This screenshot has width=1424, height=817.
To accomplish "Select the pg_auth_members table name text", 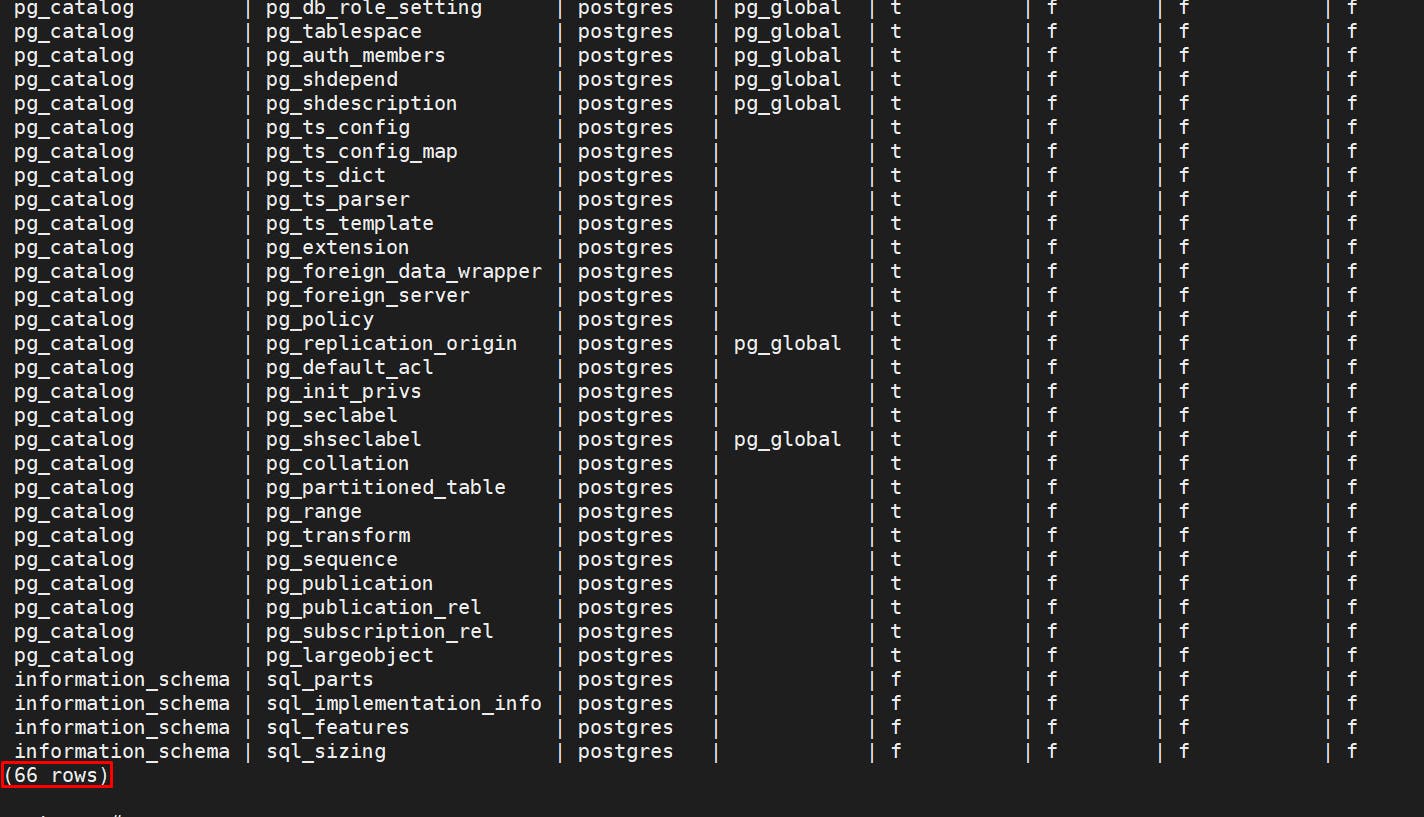I will tap(355, 55).
